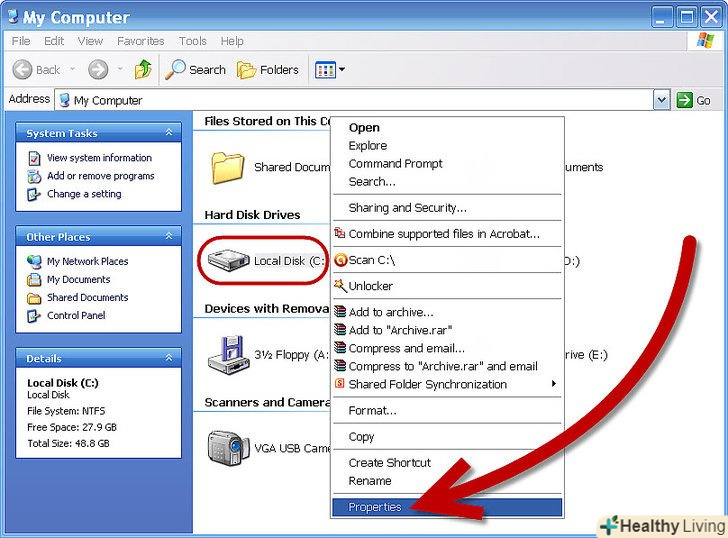The image size is (728, 538).
Task: Open the Views toolbar icon
Action: click(x=325, y=70)
